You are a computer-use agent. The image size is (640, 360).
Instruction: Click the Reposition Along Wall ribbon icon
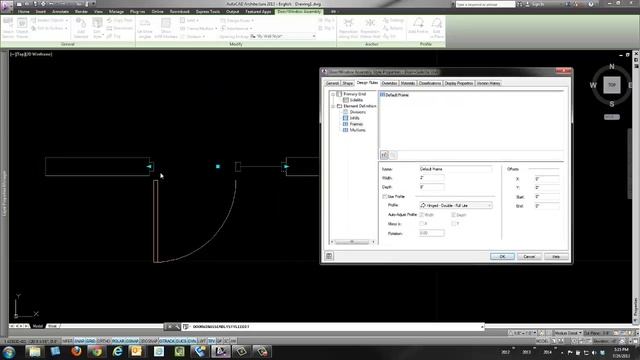(348, 28)
